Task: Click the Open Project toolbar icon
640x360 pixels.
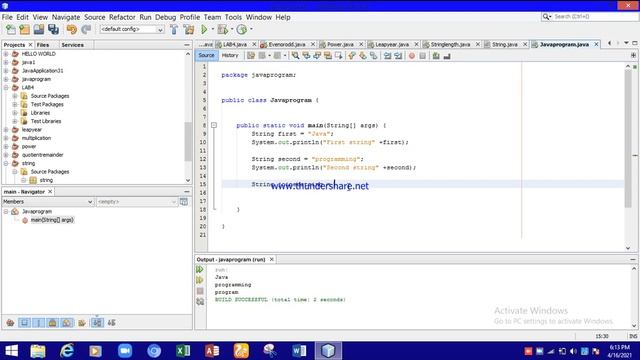Action: tap(39, 29)
